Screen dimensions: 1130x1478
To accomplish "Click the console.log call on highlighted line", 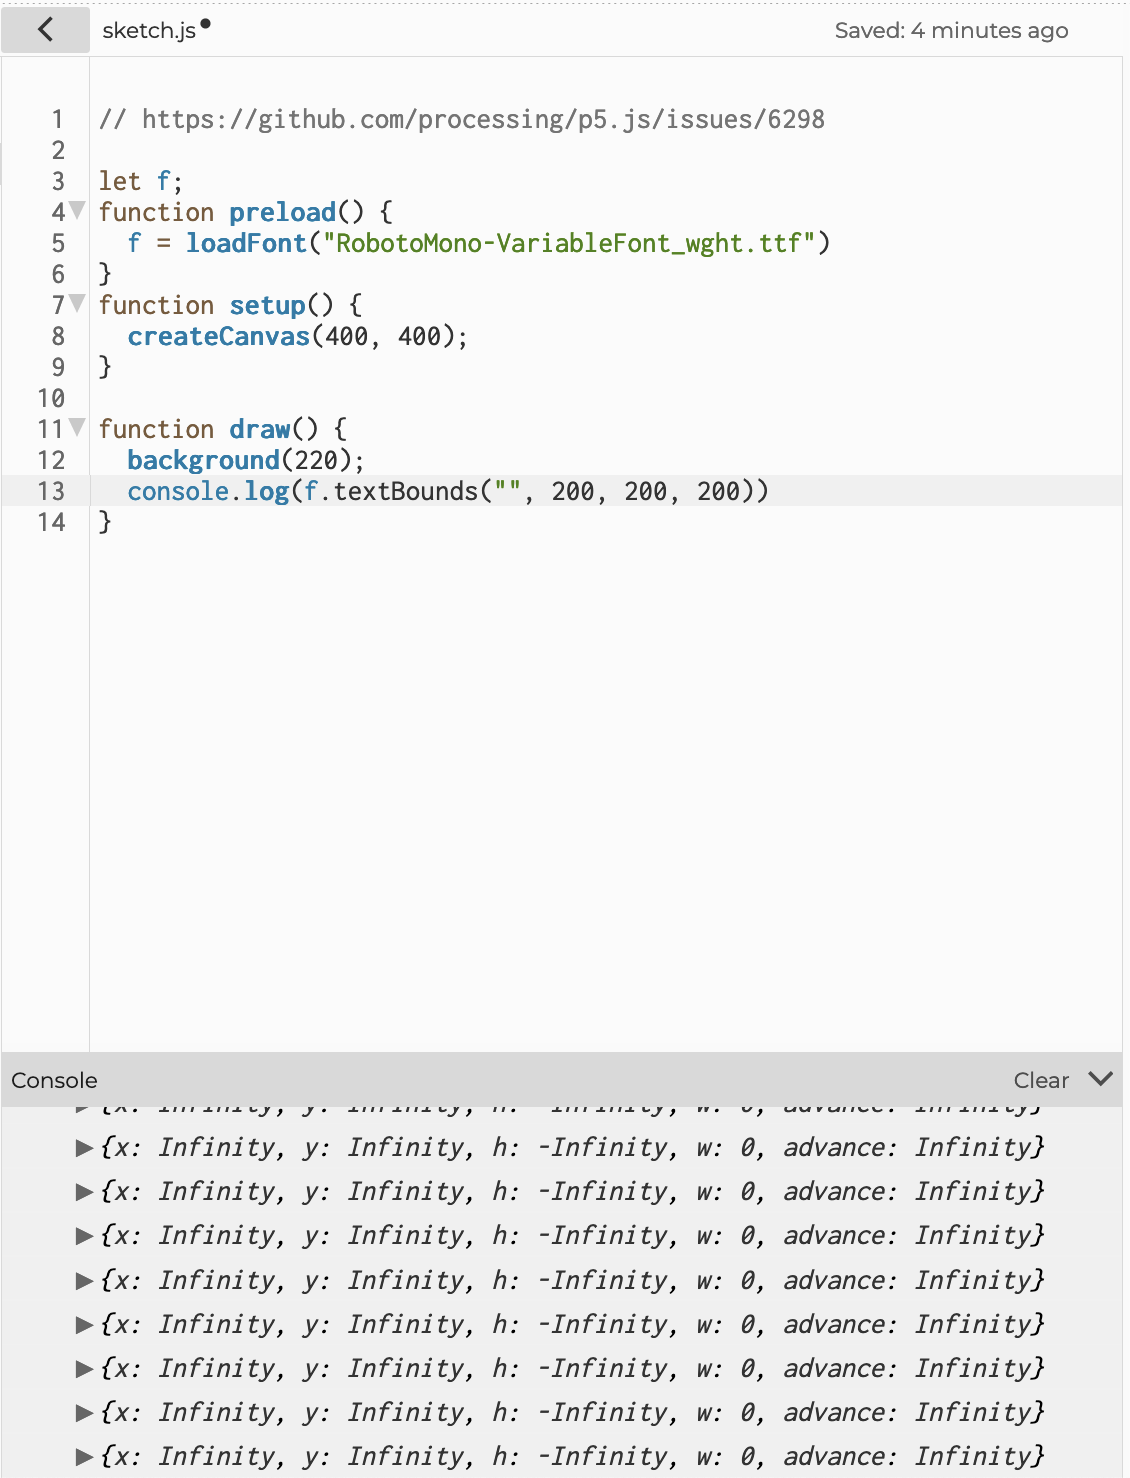I will [x=210, y=491].
